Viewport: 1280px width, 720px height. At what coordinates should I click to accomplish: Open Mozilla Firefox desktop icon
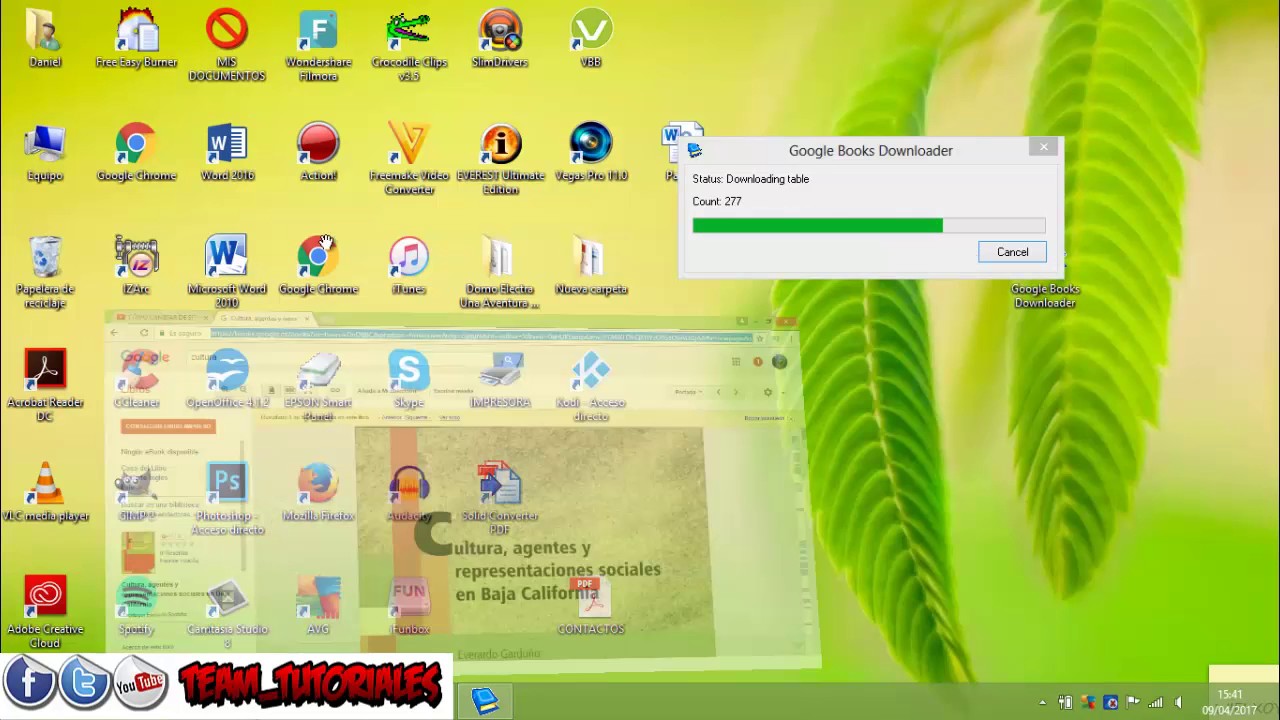pos(318,492)
